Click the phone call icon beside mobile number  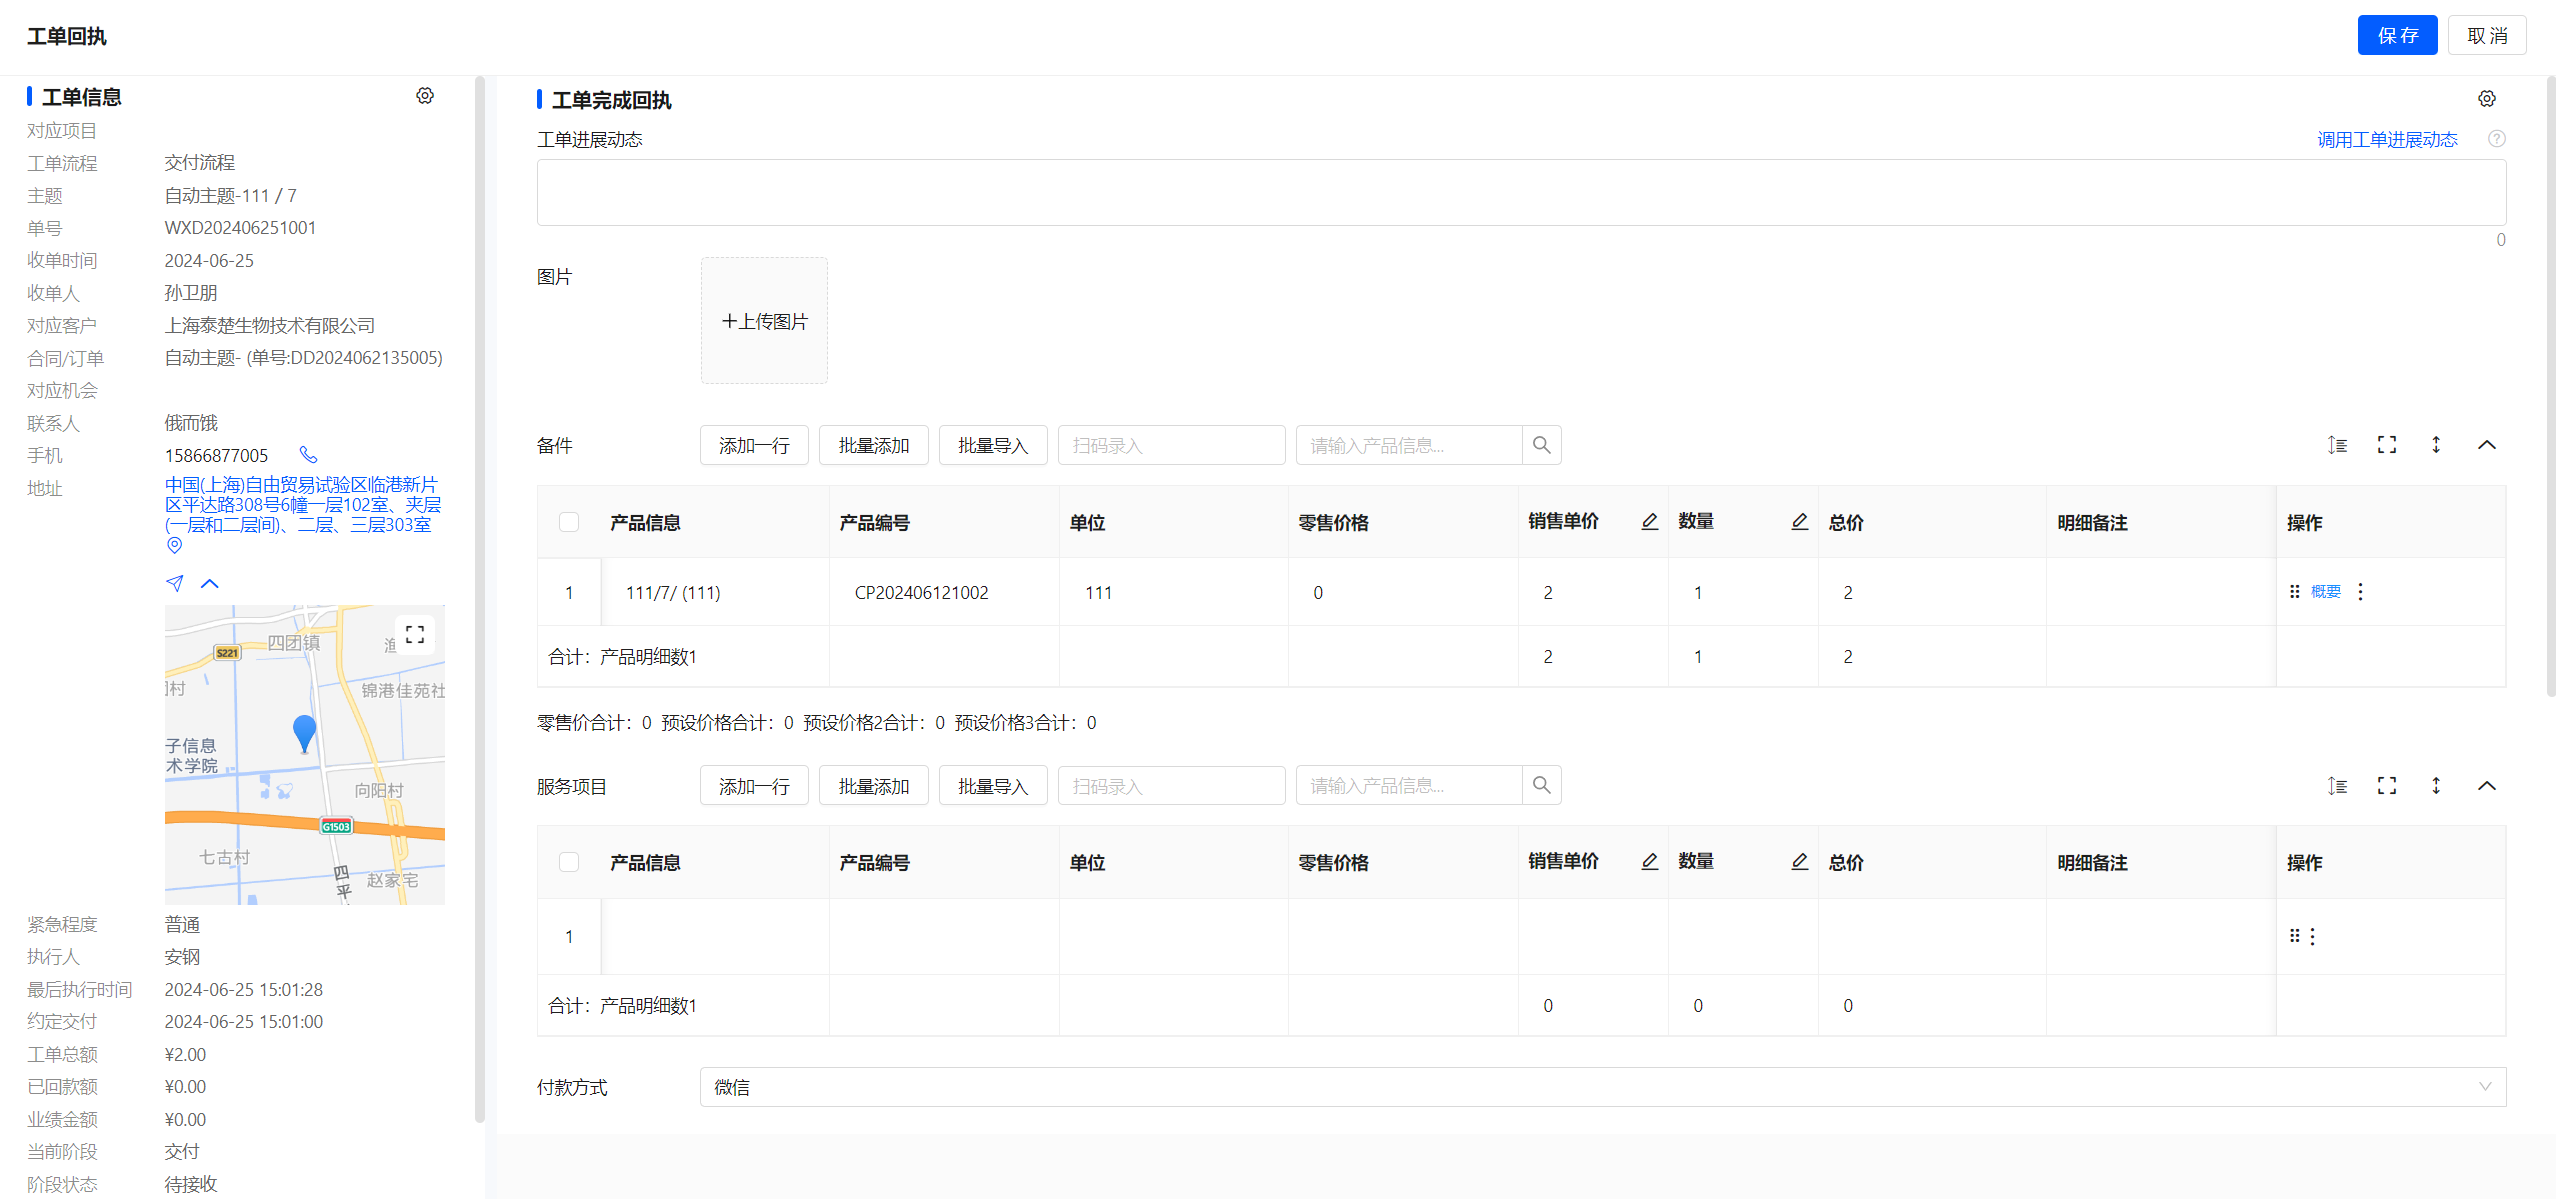click(308, 455)
